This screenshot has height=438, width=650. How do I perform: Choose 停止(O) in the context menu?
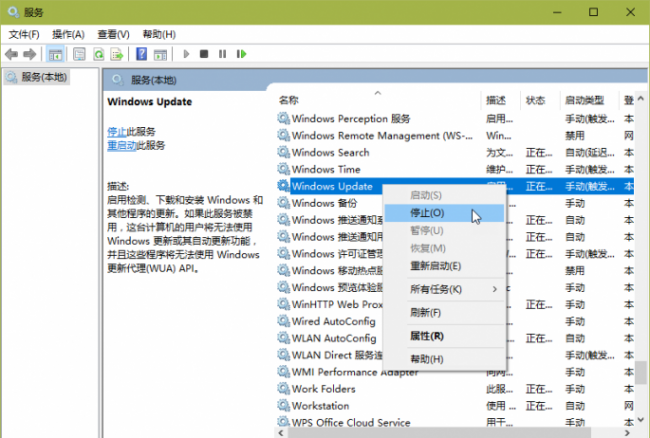(x=444, y=213)
